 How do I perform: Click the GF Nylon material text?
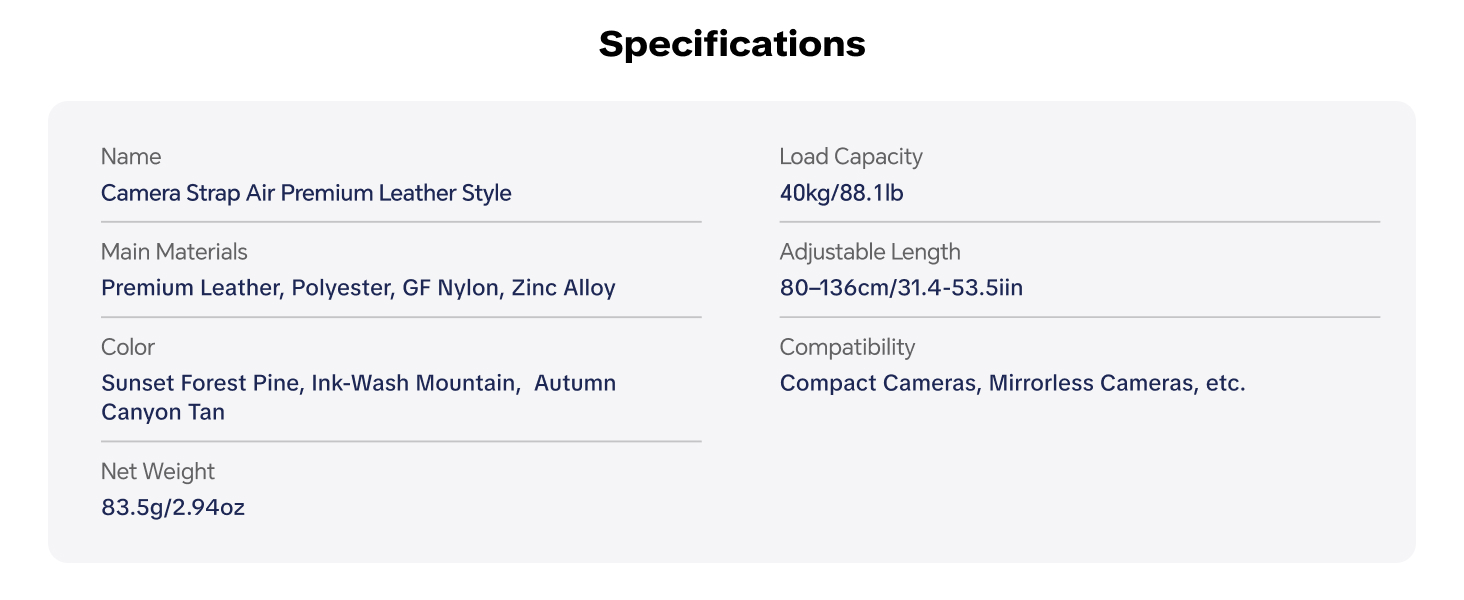click(450, 288)
